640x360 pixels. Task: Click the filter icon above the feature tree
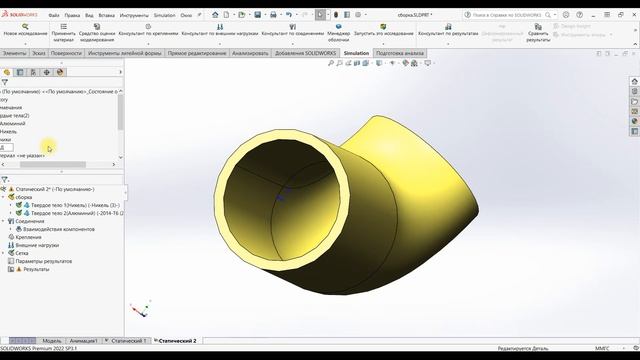(4, 82)
